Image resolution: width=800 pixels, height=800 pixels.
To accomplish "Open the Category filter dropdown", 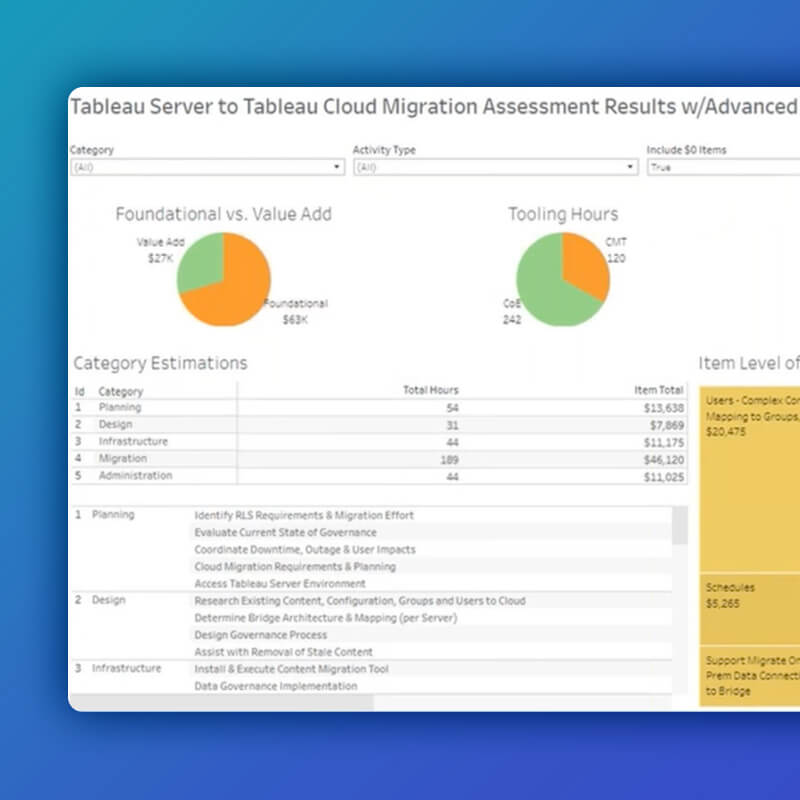I will [336, 168].
